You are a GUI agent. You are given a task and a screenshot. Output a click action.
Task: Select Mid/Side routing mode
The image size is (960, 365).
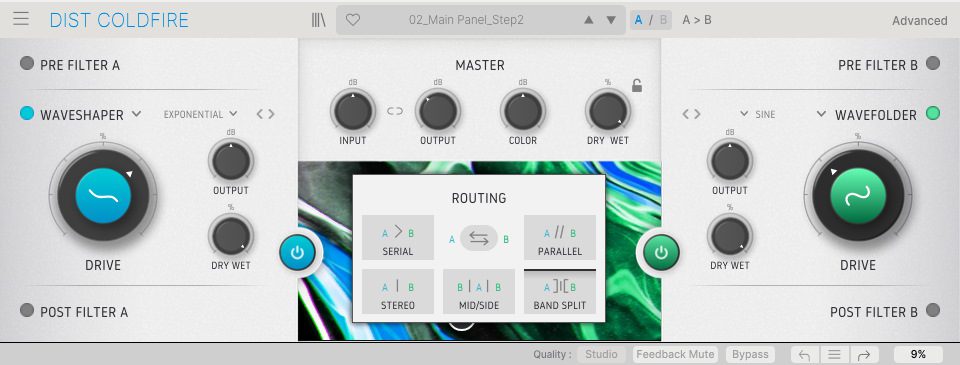(479, 292)
